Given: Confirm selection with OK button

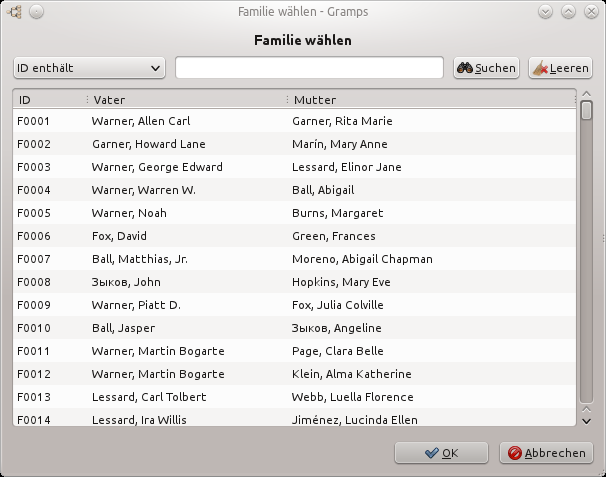Looking at the screenshot, I should point(441,453).
